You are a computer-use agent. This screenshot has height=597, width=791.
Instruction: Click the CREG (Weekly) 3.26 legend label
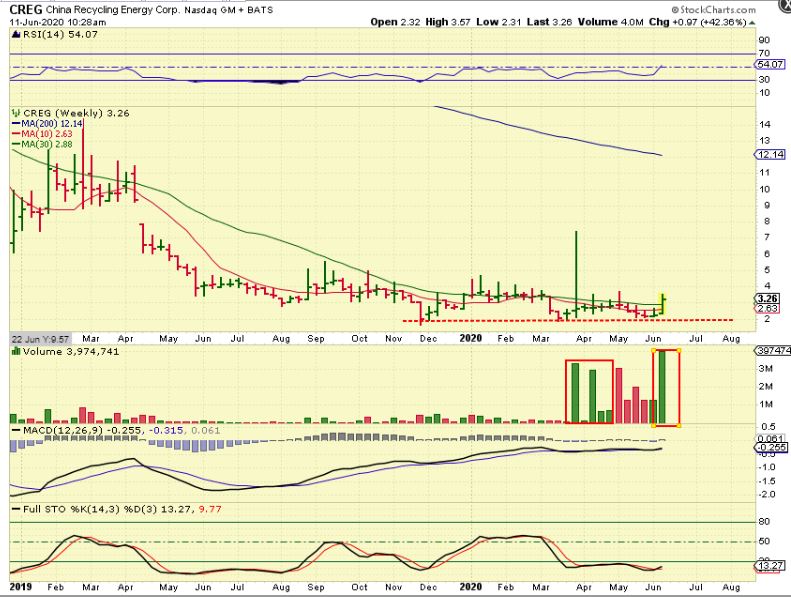pyautogui.click(x=76, y=114)
